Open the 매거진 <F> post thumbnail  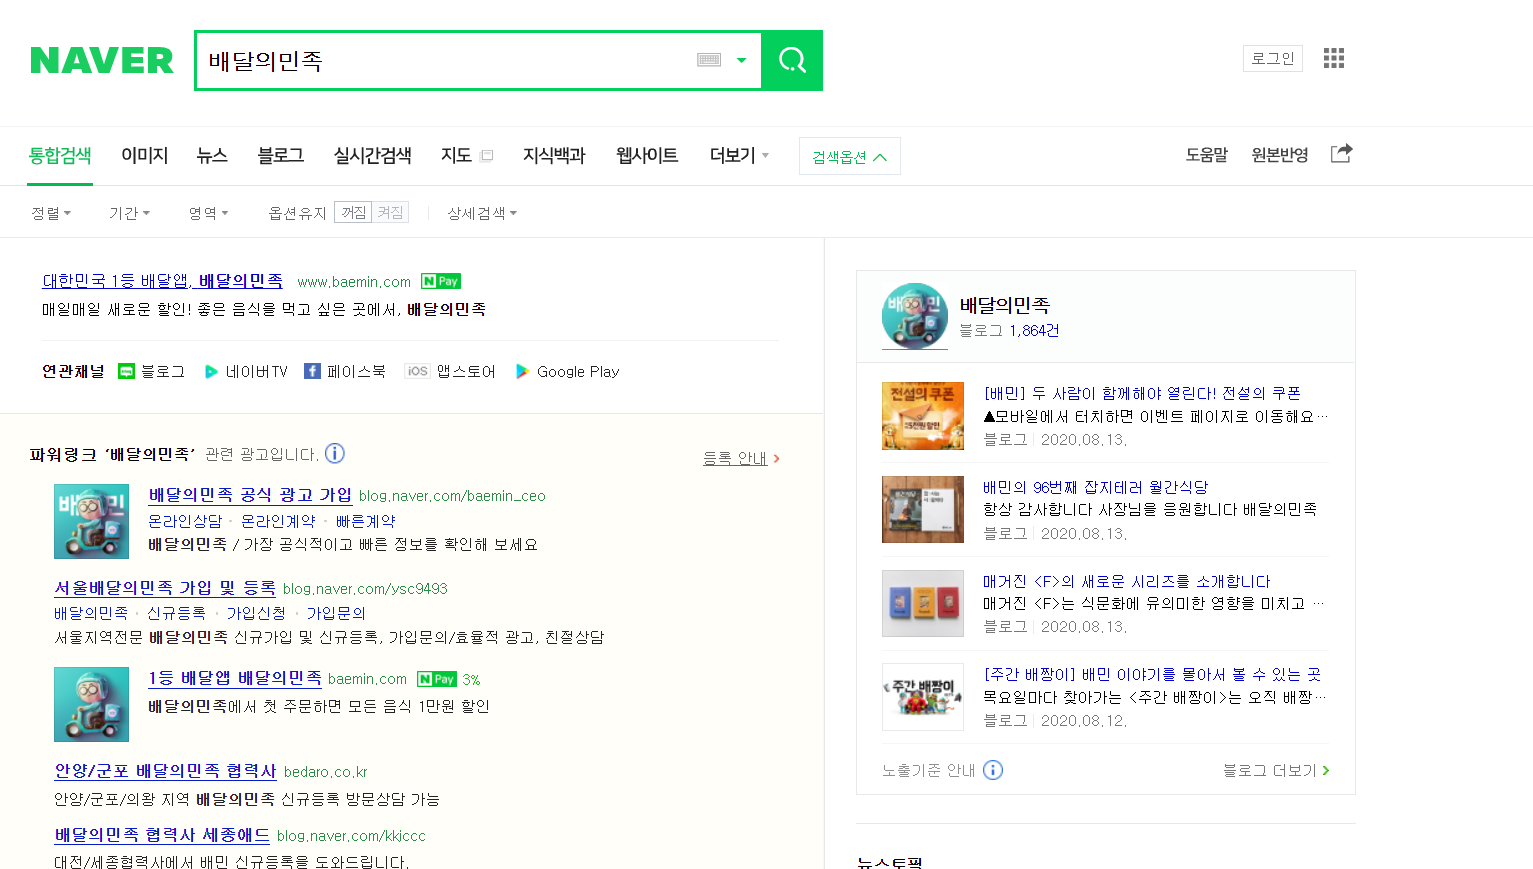point(923,603)
